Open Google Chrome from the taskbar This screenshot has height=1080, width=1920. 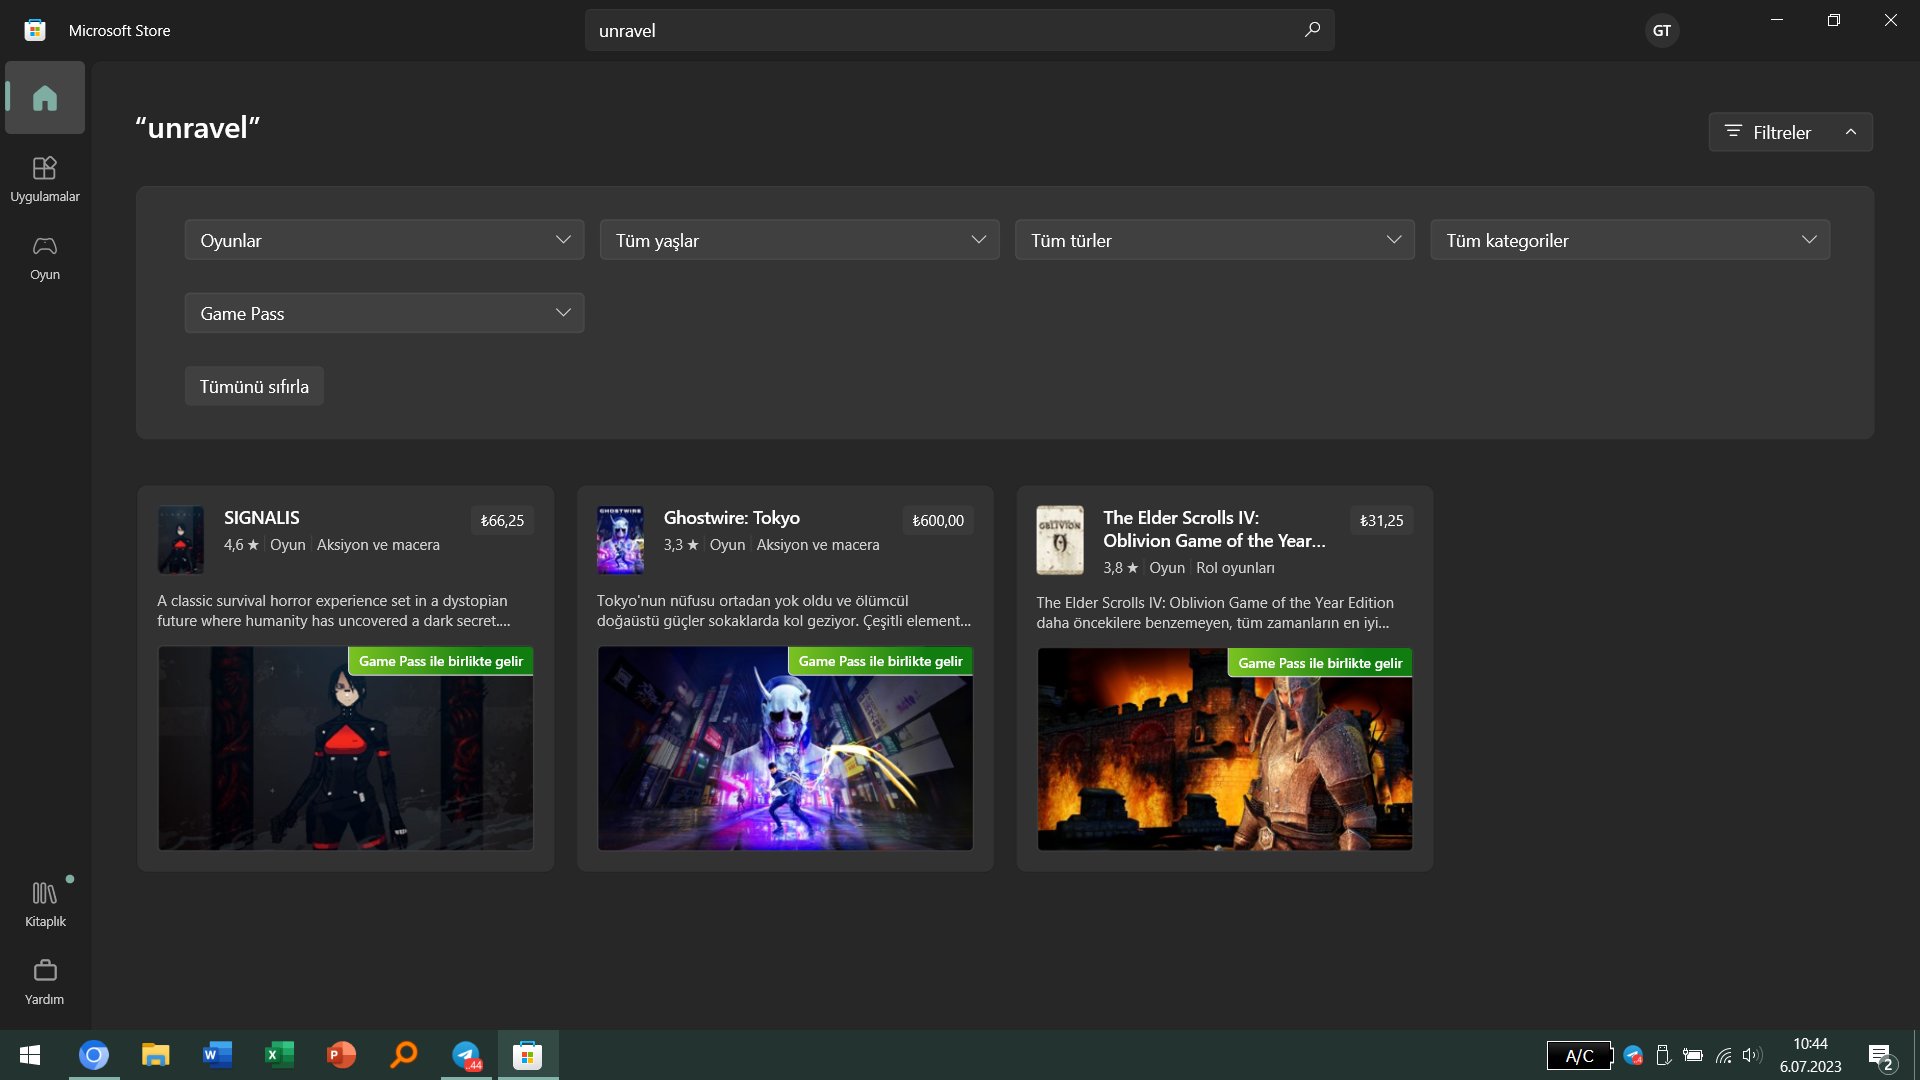(94, 1055)
